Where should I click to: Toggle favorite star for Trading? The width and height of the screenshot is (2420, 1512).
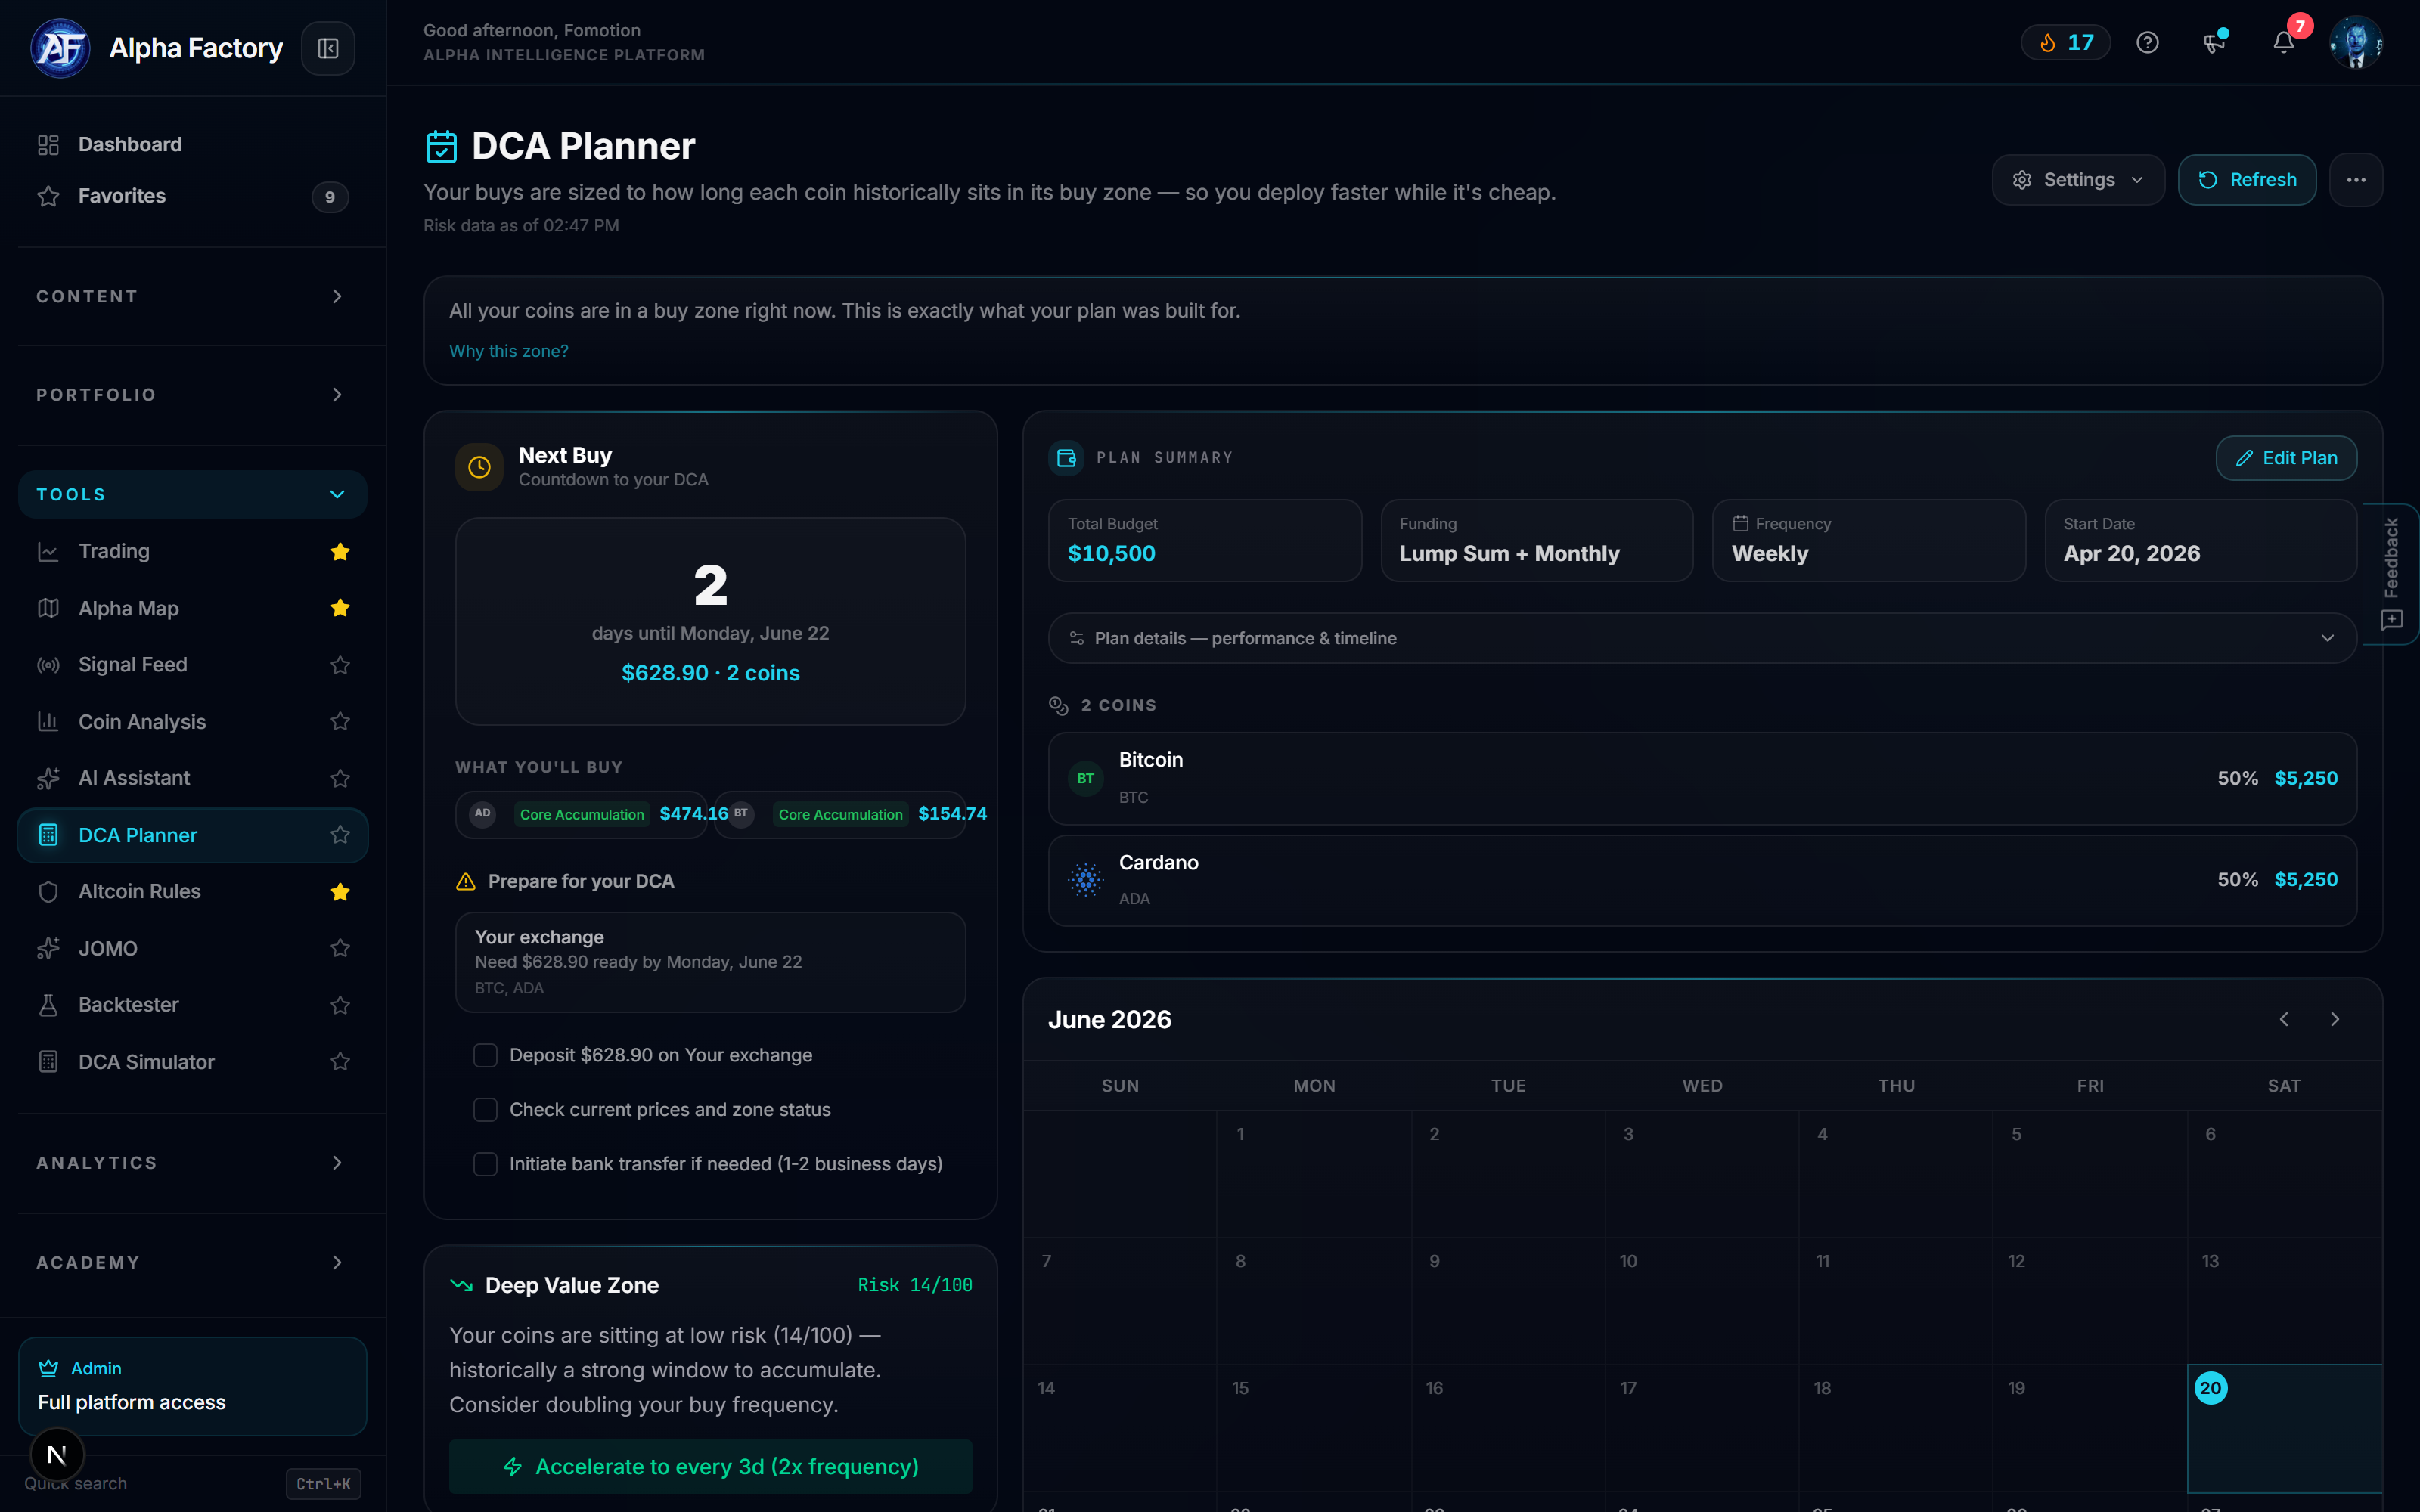point(340,551)
